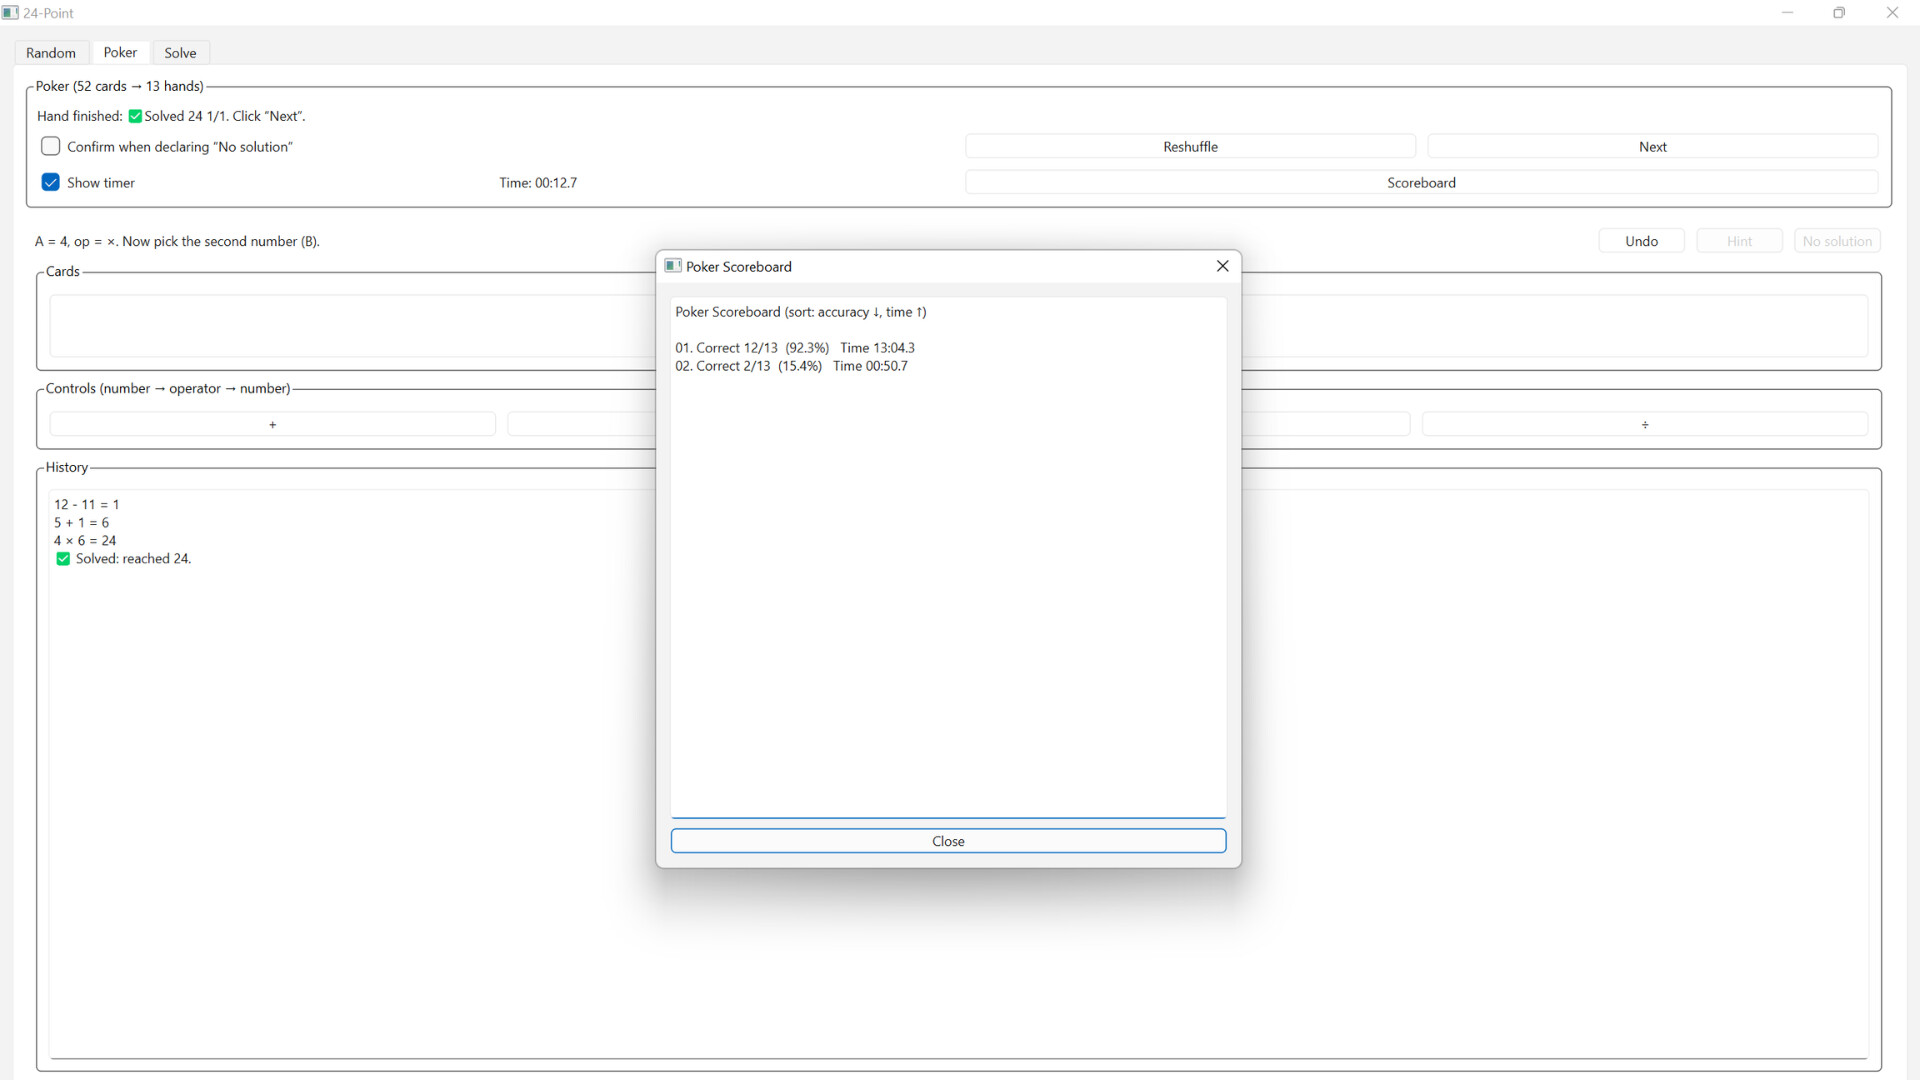The height and width of the screenshot is (1080, 1920).
Task: Click the Undo button
Action: pyautogui.click(x=1641, y=241)
